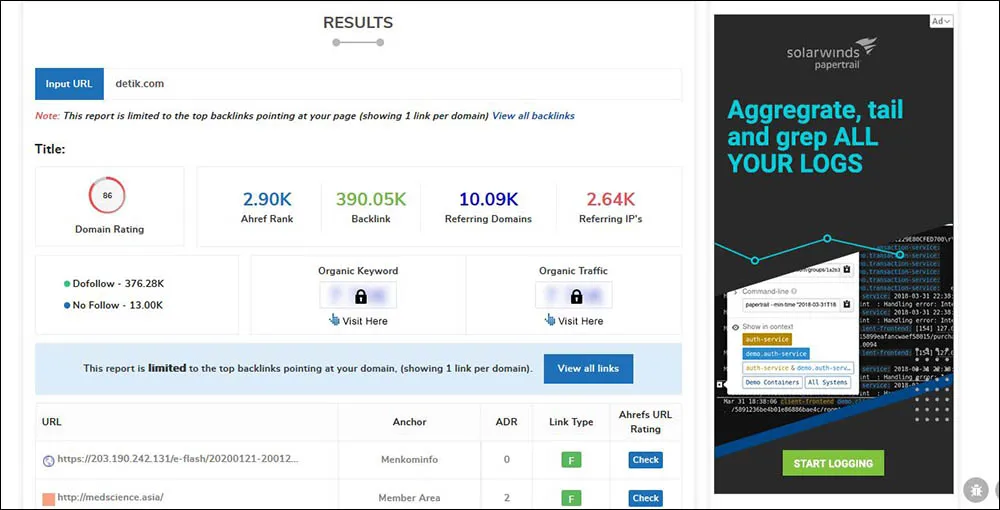Open the medscience.asia backlink URL
The width and height of the screenshot is (1000, 510).
tap(110, 497)
